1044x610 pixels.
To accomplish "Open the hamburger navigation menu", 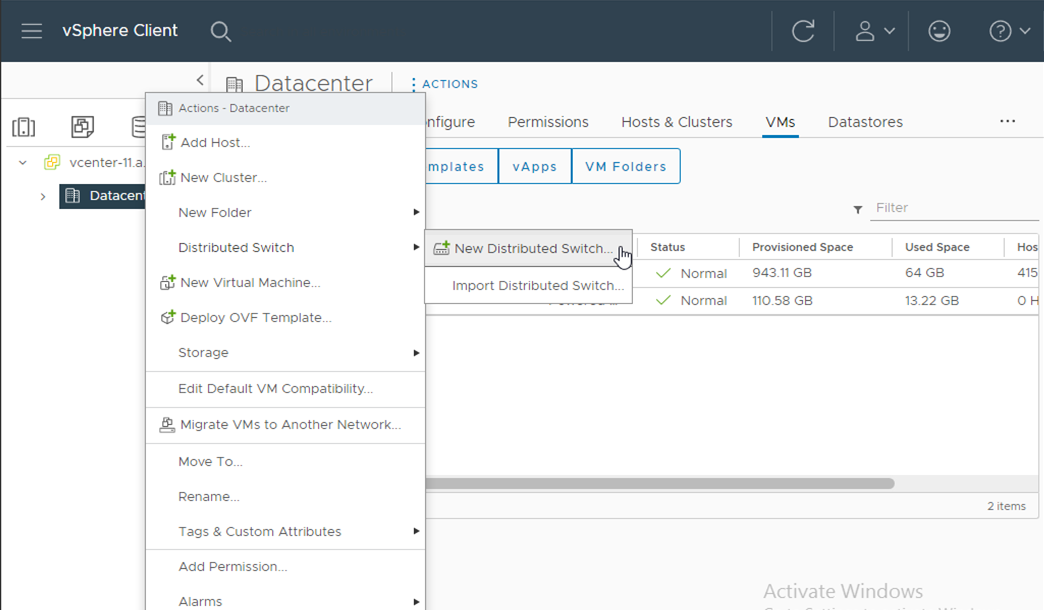I will [32, 31].
